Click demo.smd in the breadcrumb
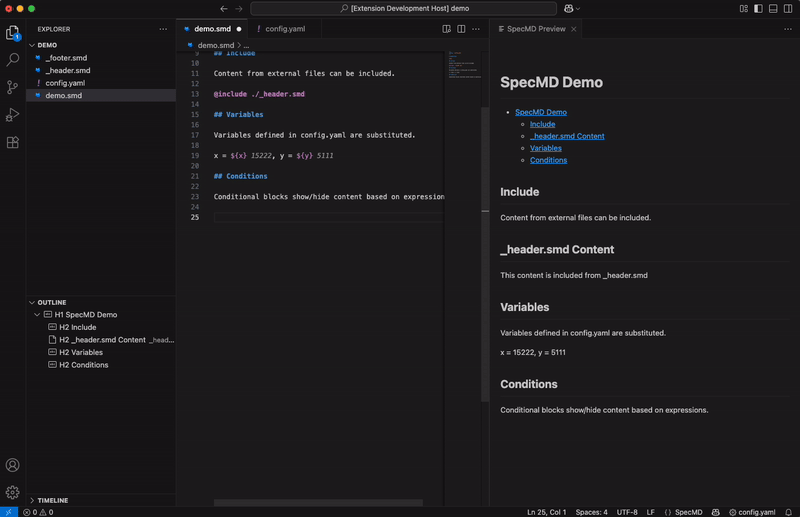The height and width of the screenshot is (517, 800). click(216, 45)
